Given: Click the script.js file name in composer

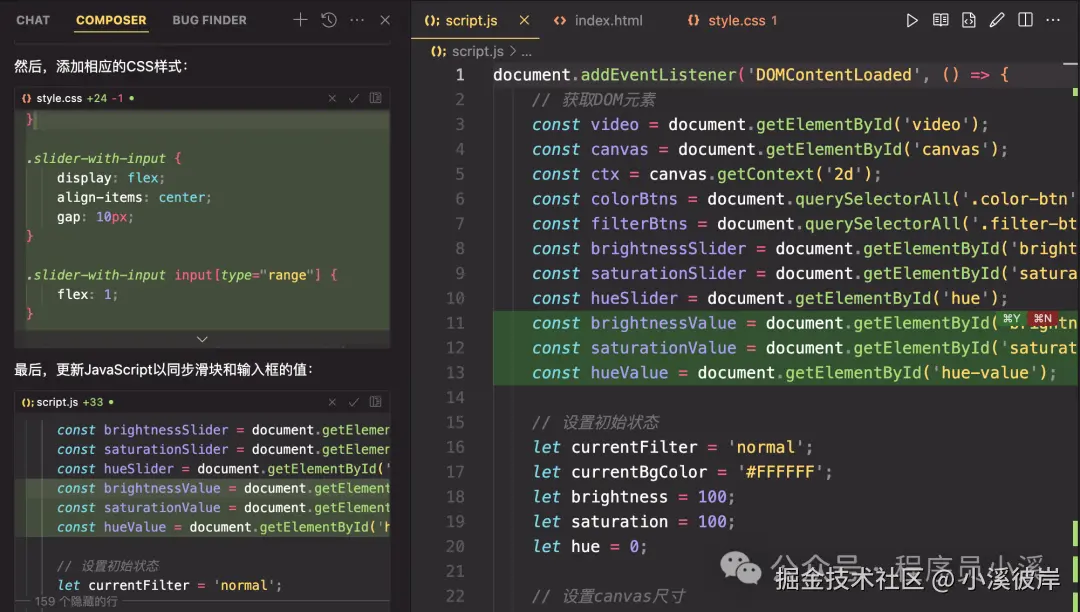Looking at the screenshot, I should pos(57,402).
